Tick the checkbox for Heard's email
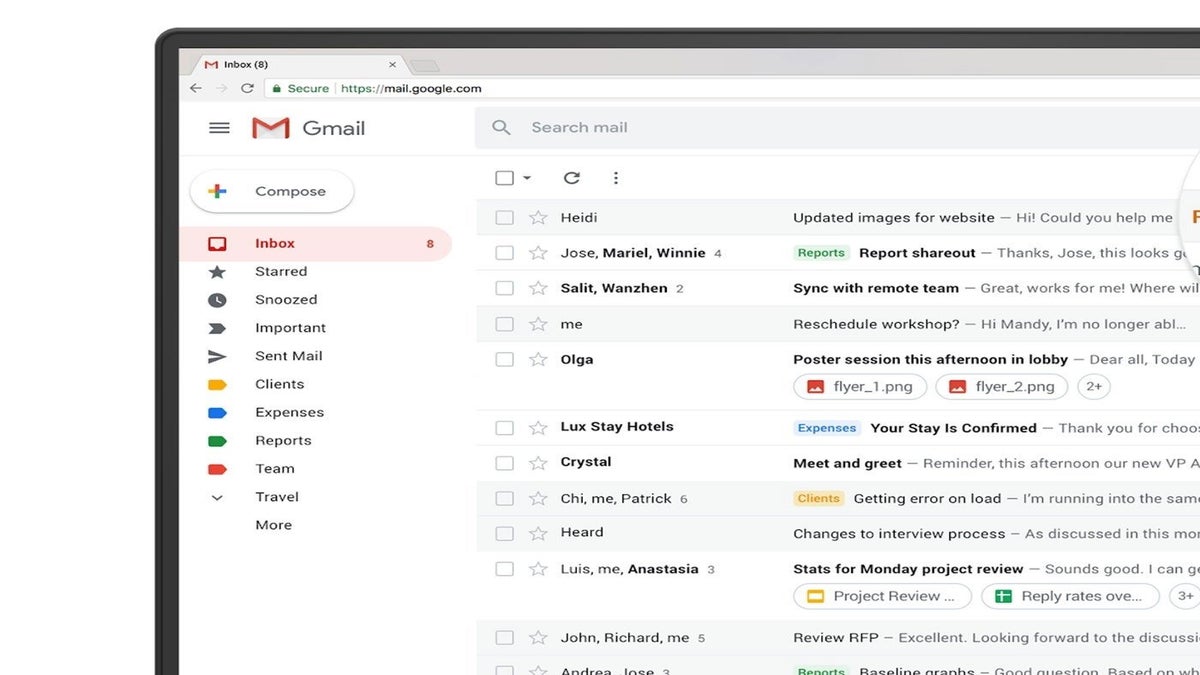Screen dimensions: 1200x675 click(505, 533)
